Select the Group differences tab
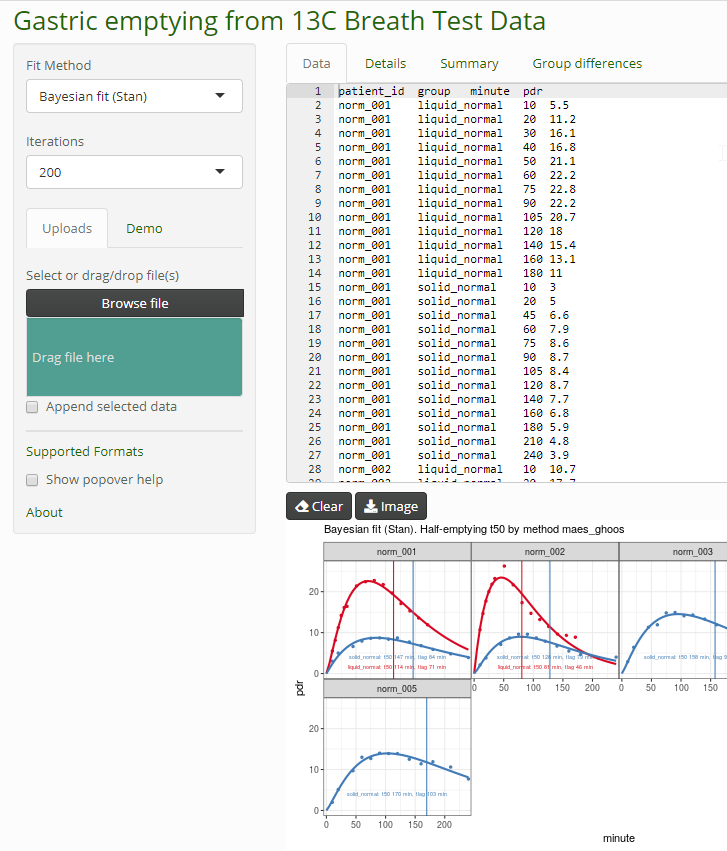This screenshot has height=851, width=727. 587,63
